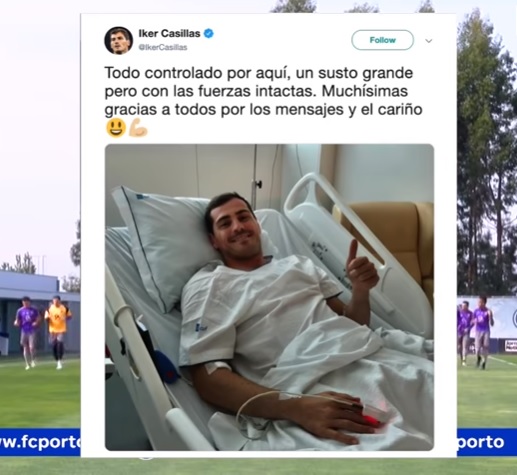Open the @IkerCasillas handle link

click(x=163, y=47)
